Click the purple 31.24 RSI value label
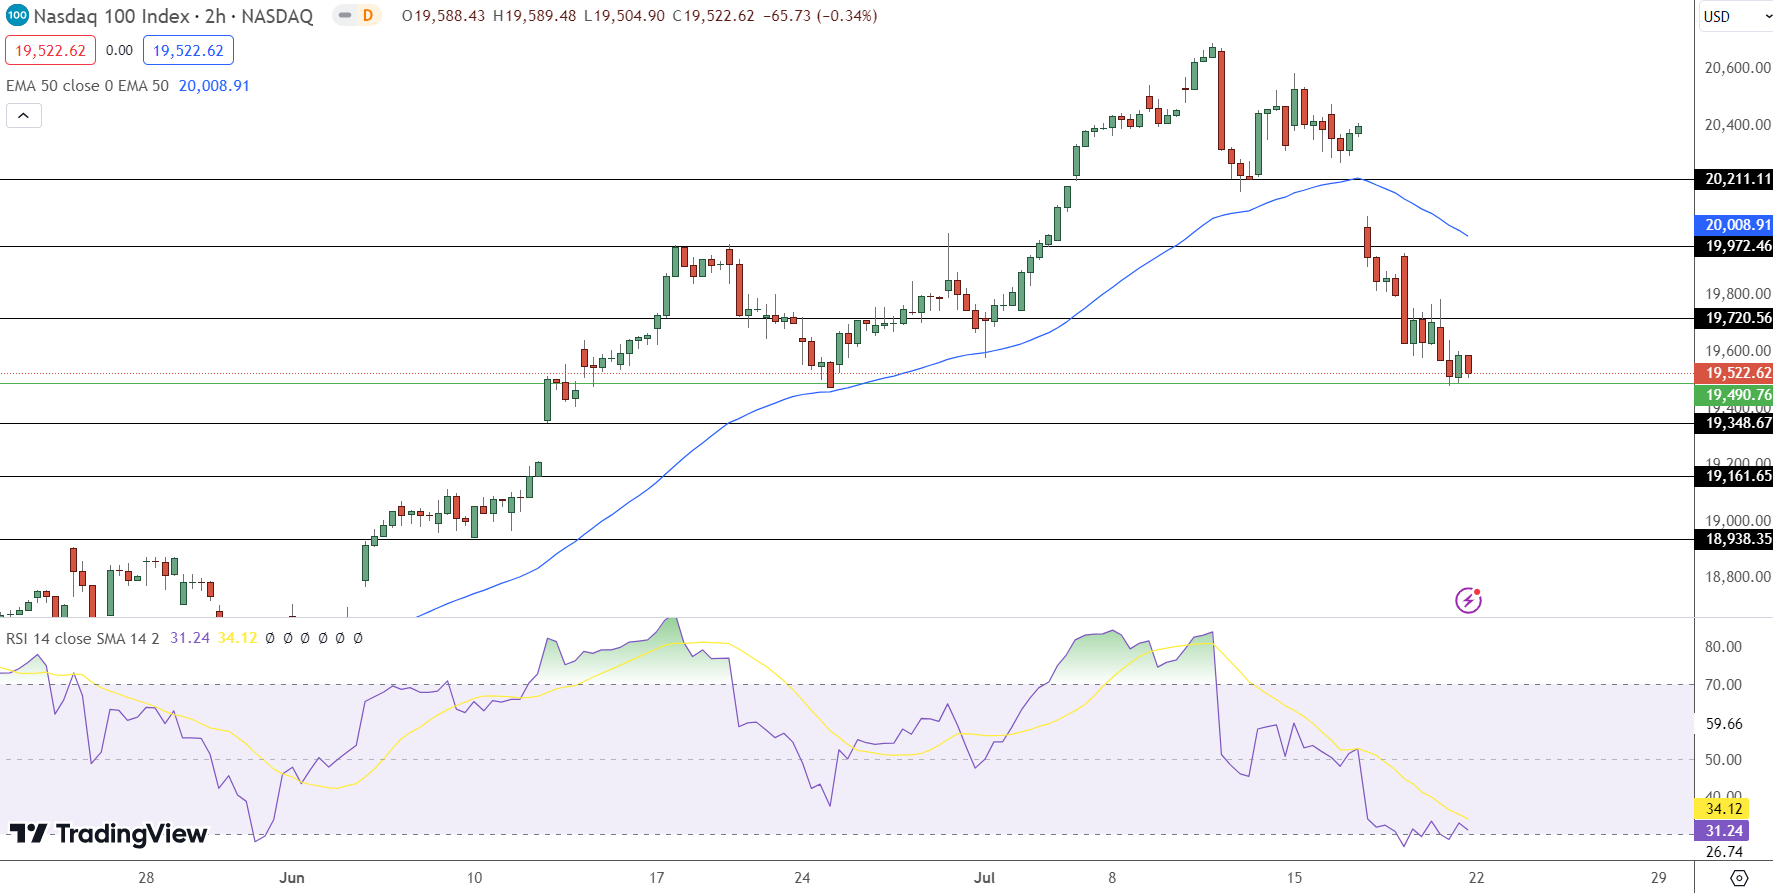The image size is (1773, 893). [x=1721, y=831]
